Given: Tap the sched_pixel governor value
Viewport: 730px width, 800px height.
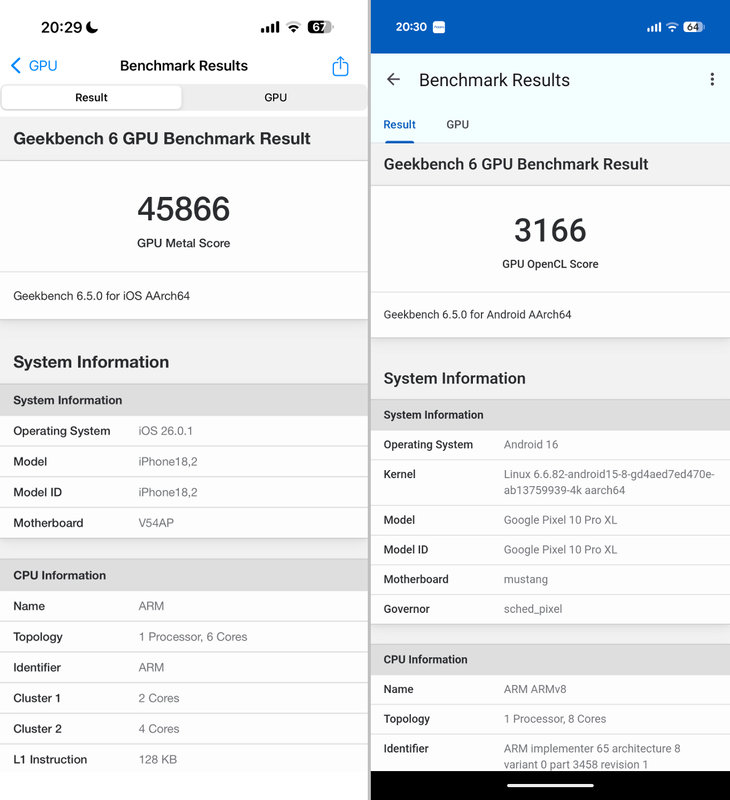Looking at the screenshot, I should pyautogui.click(x=533, y=609).
